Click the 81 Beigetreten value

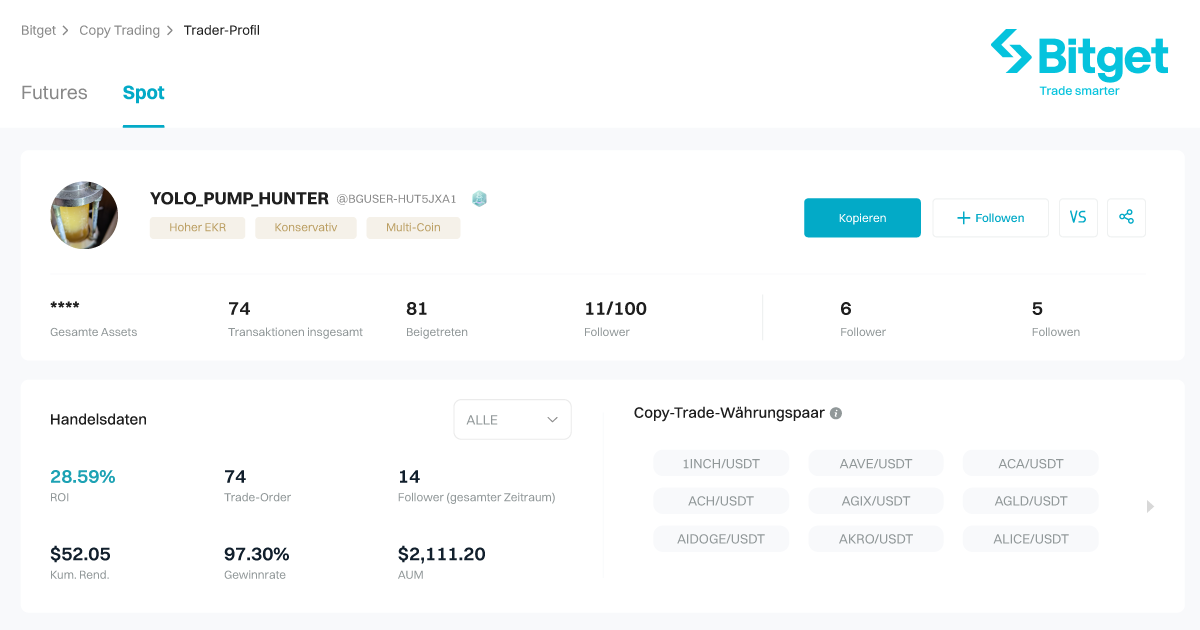(x=416, y=309)
